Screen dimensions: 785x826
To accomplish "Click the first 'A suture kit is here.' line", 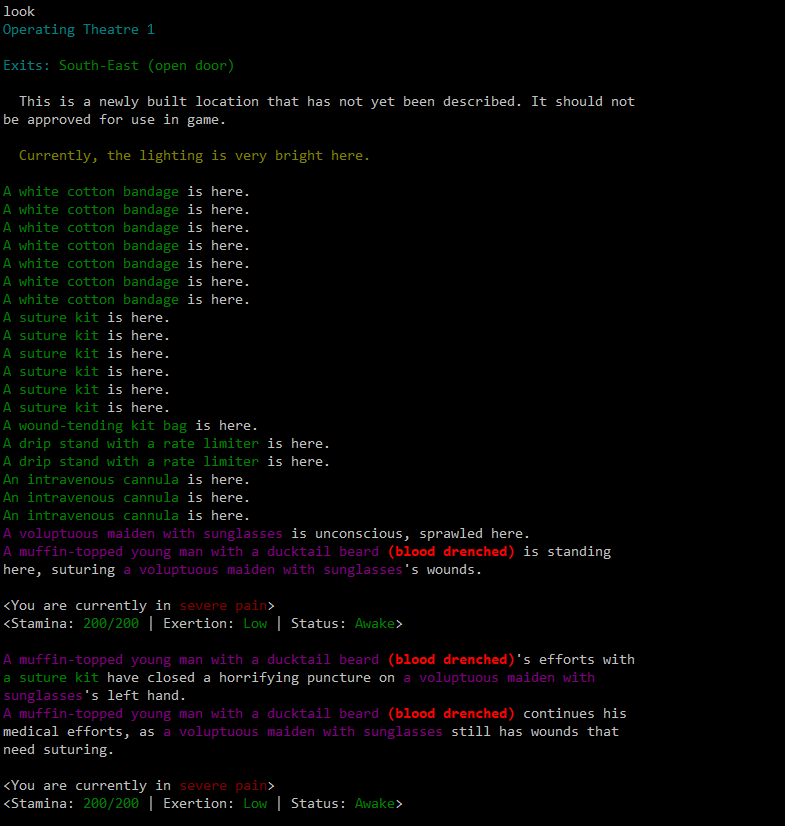I will tap(86, 318).
